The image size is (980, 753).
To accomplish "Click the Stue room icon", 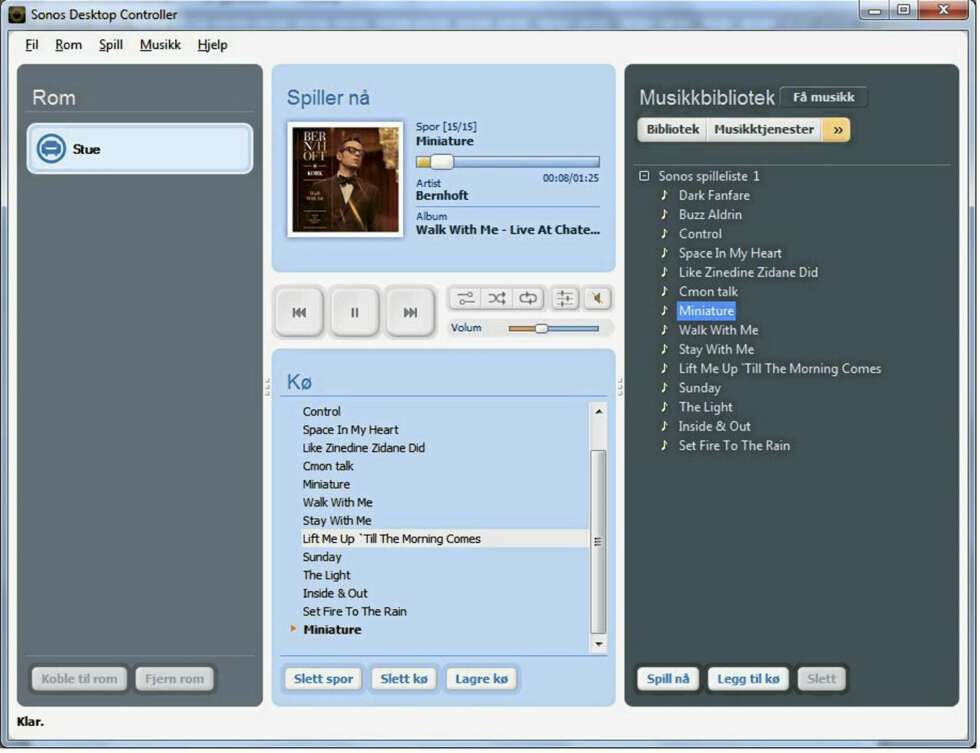I will [x=51, y=149].
